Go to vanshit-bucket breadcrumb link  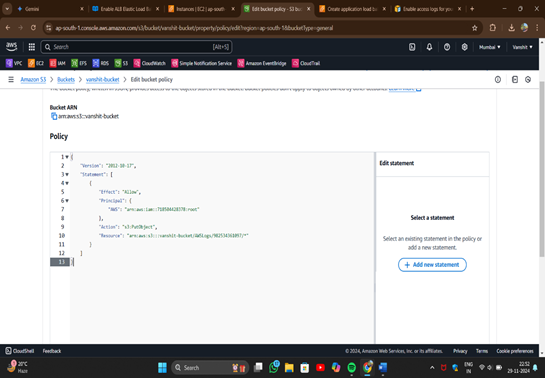click(x=103, y=80)
